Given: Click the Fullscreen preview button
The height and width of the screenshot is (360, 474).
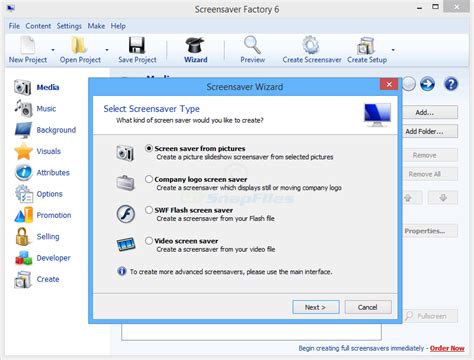Looking at the screenshot, I should click(430, 316).
